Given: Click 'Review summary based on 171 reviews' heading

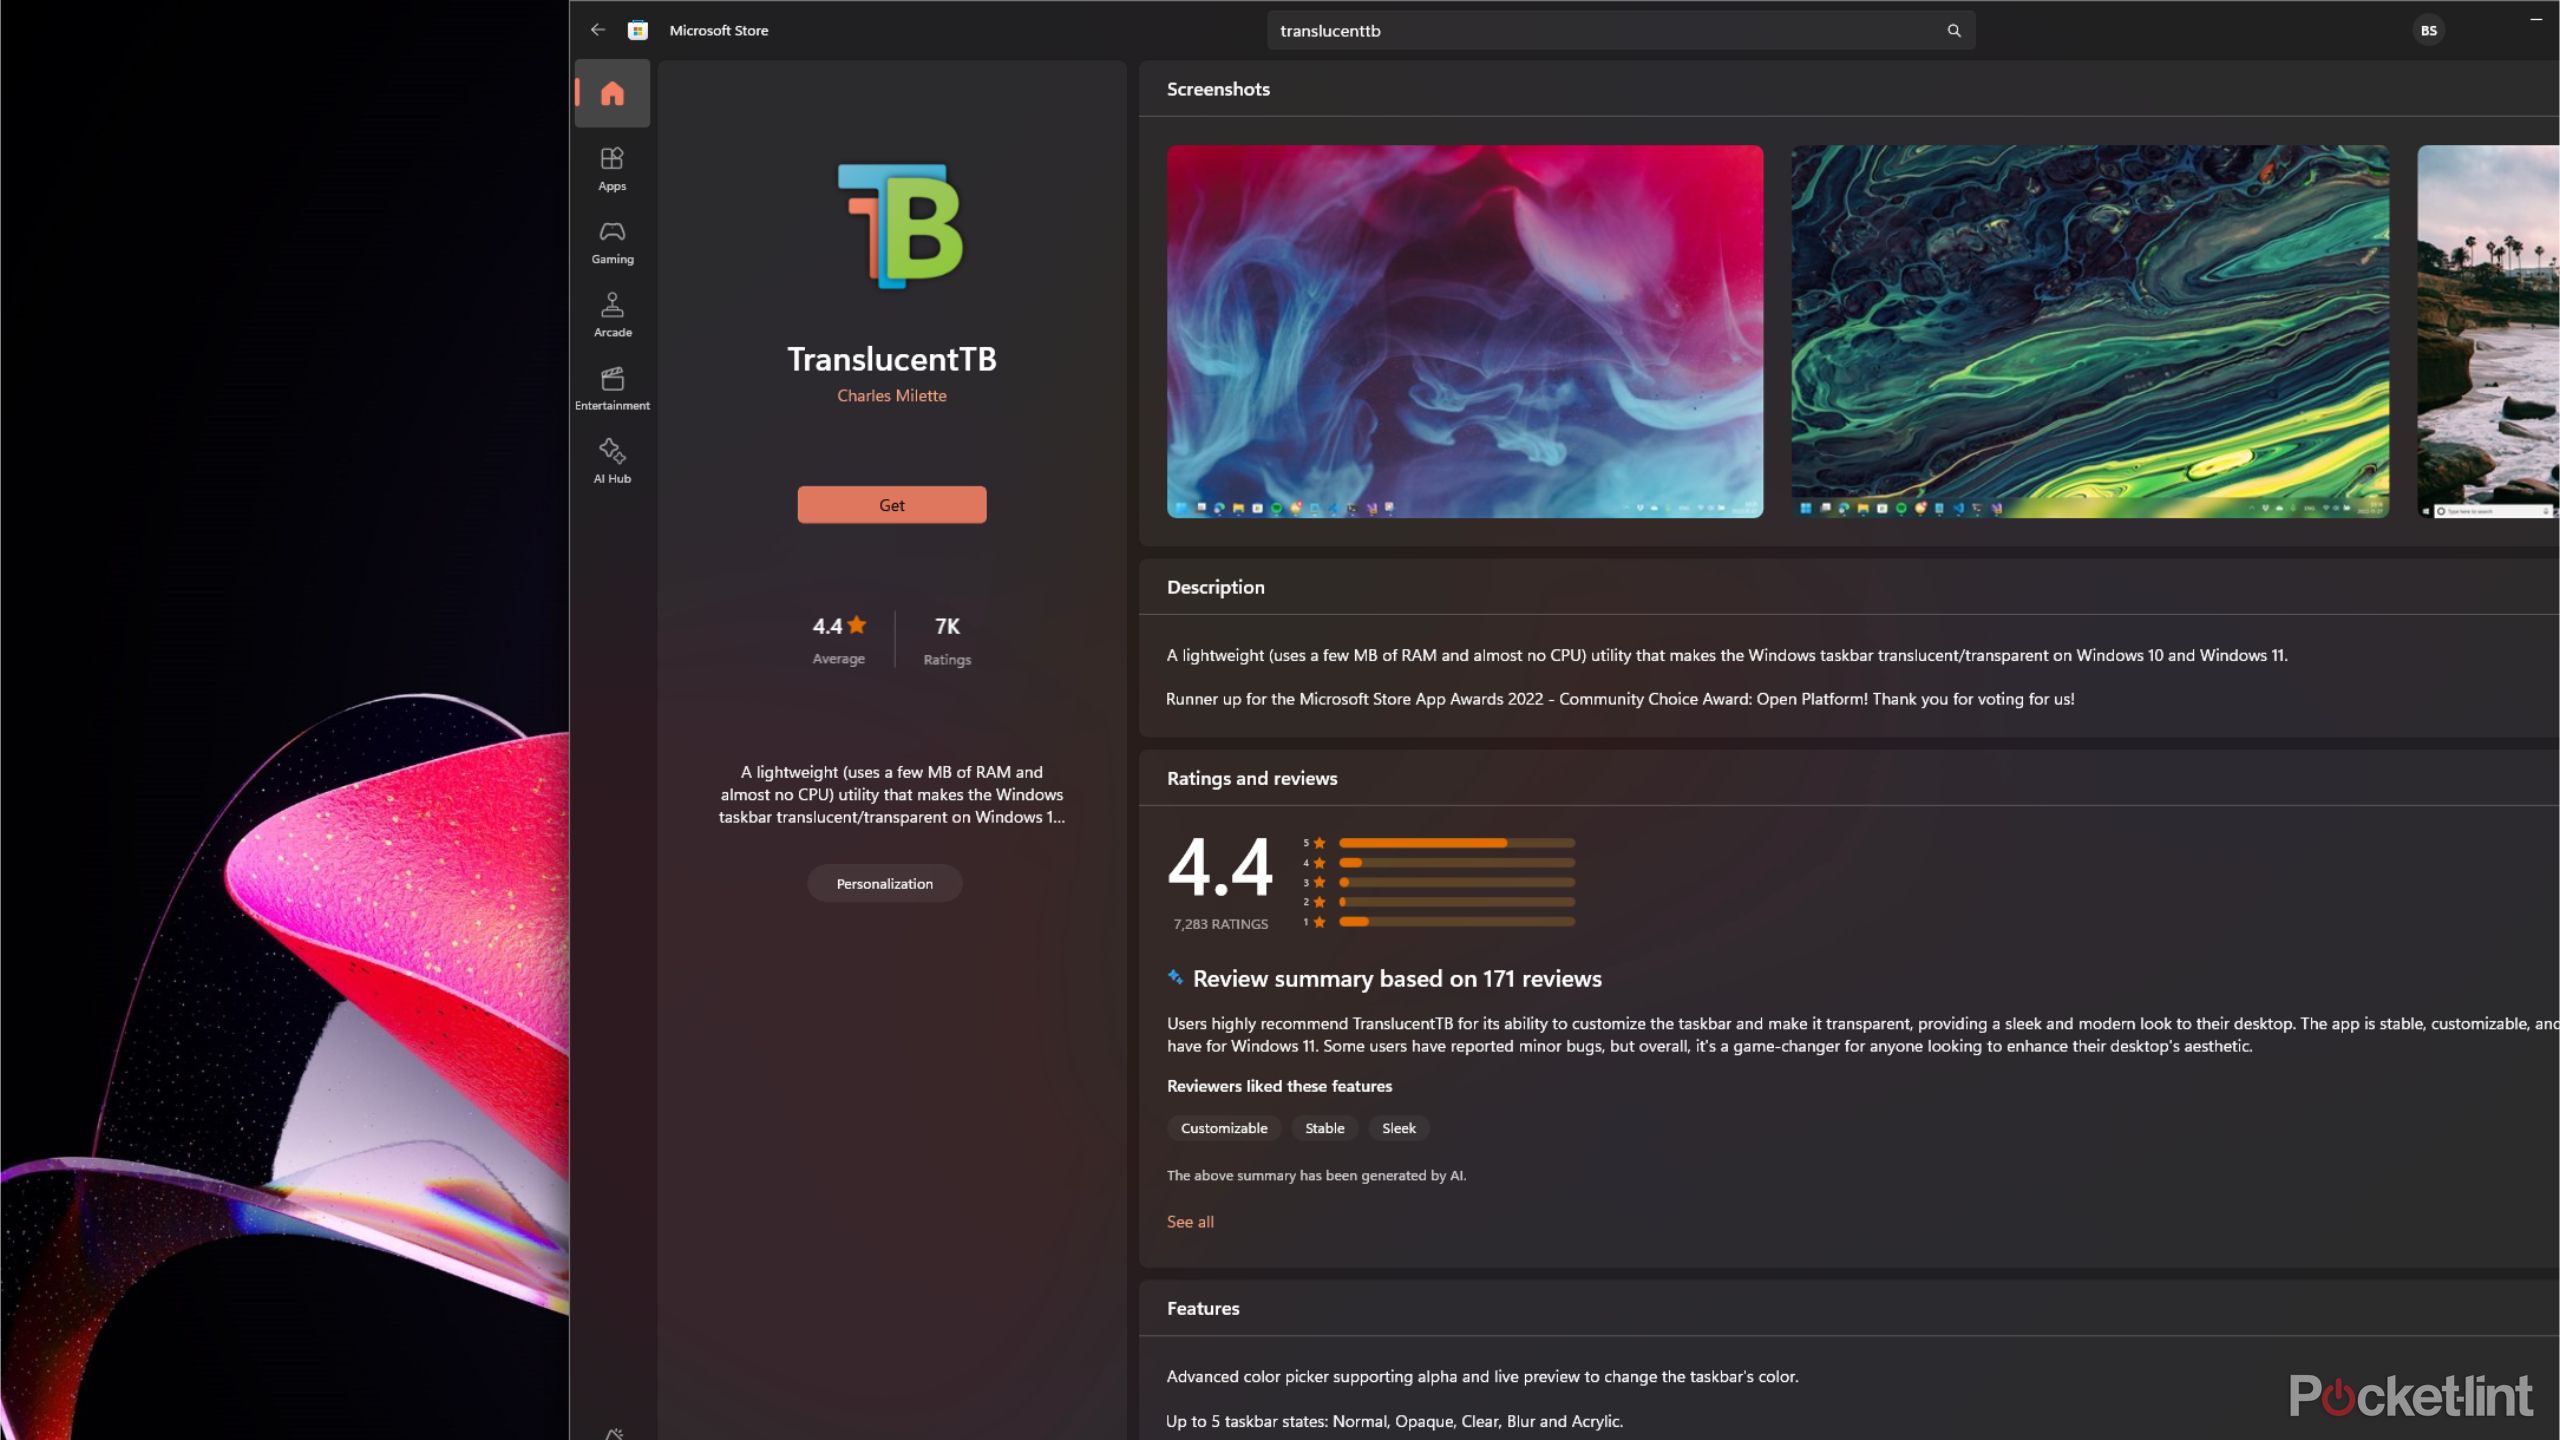Looking at the screenshot, I should pos(1397,979).
